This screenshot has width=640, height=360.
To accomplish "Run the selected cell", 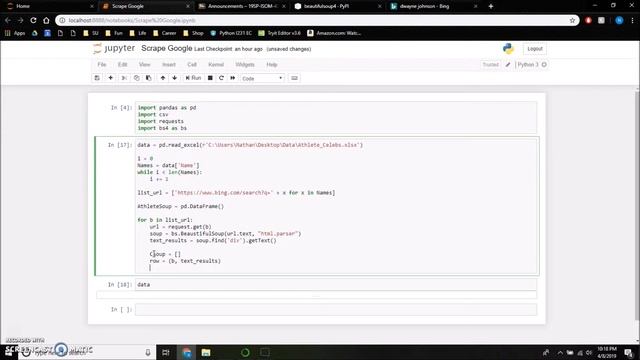I will point(193,78).
